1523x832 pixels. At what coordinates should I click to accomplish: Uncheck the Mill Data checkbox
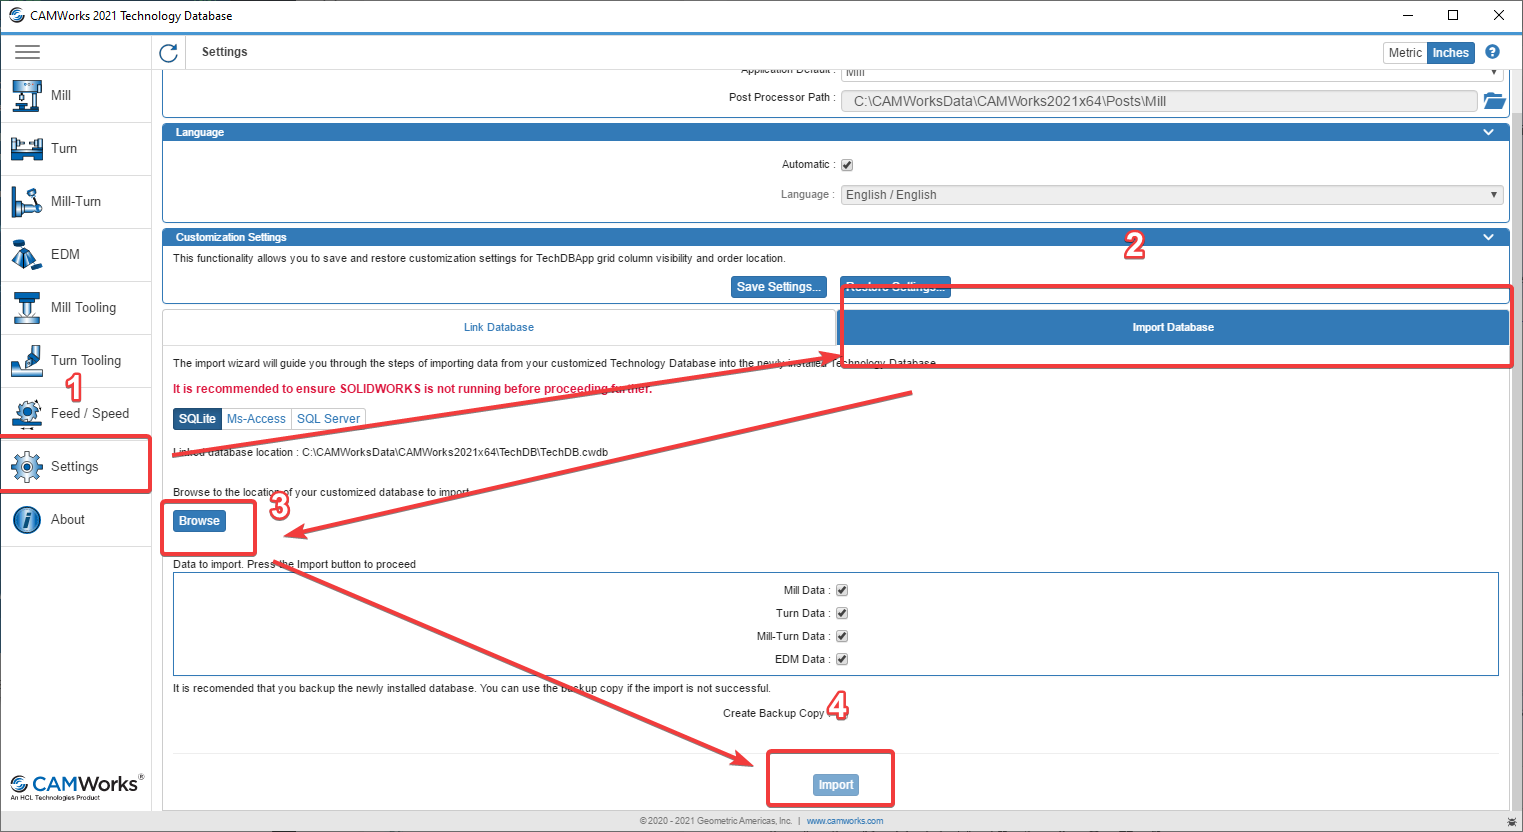pos(842,590)
